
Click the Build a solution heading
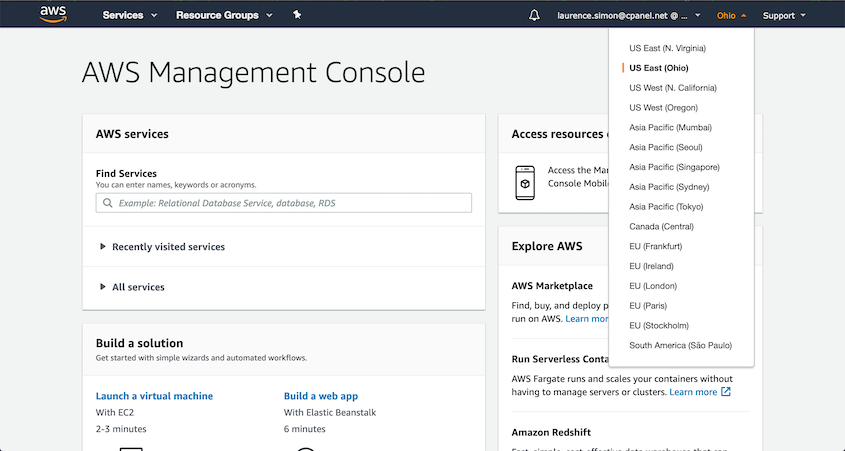140,343
